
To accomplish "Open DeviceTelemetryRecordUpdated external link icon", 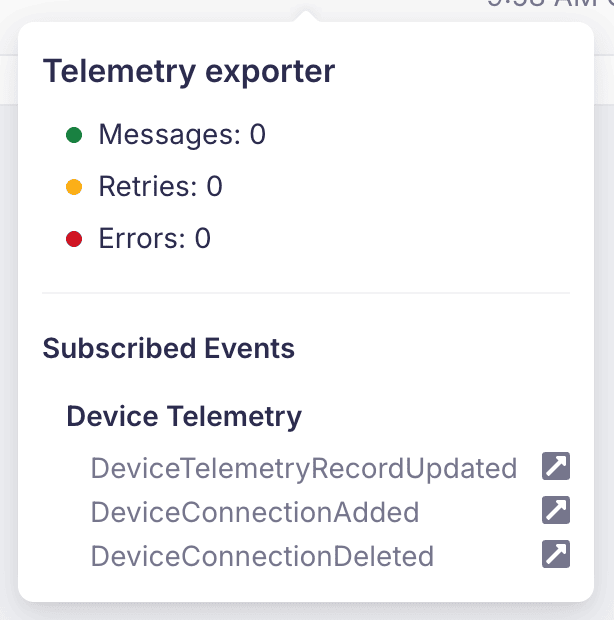I will 555,466.
